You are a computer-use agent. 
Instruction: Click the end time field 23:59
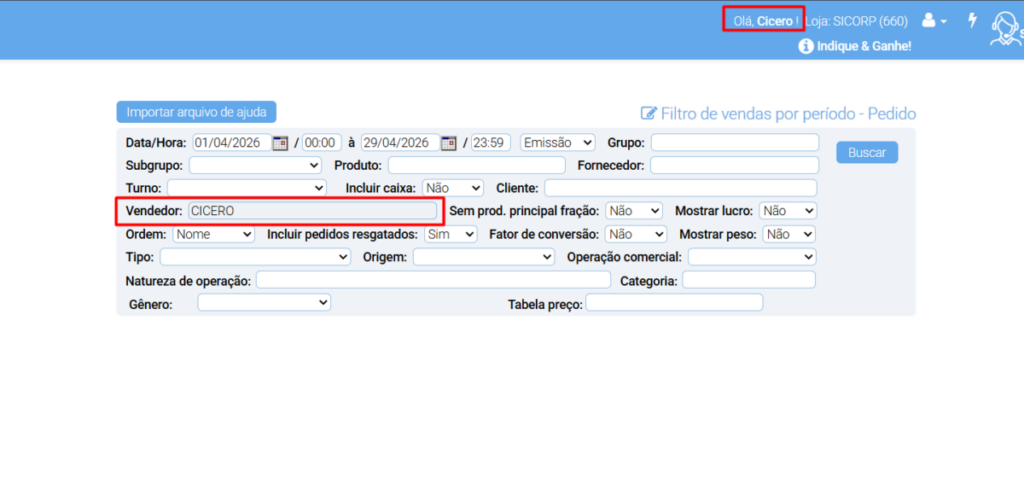(x=491, y=142)
